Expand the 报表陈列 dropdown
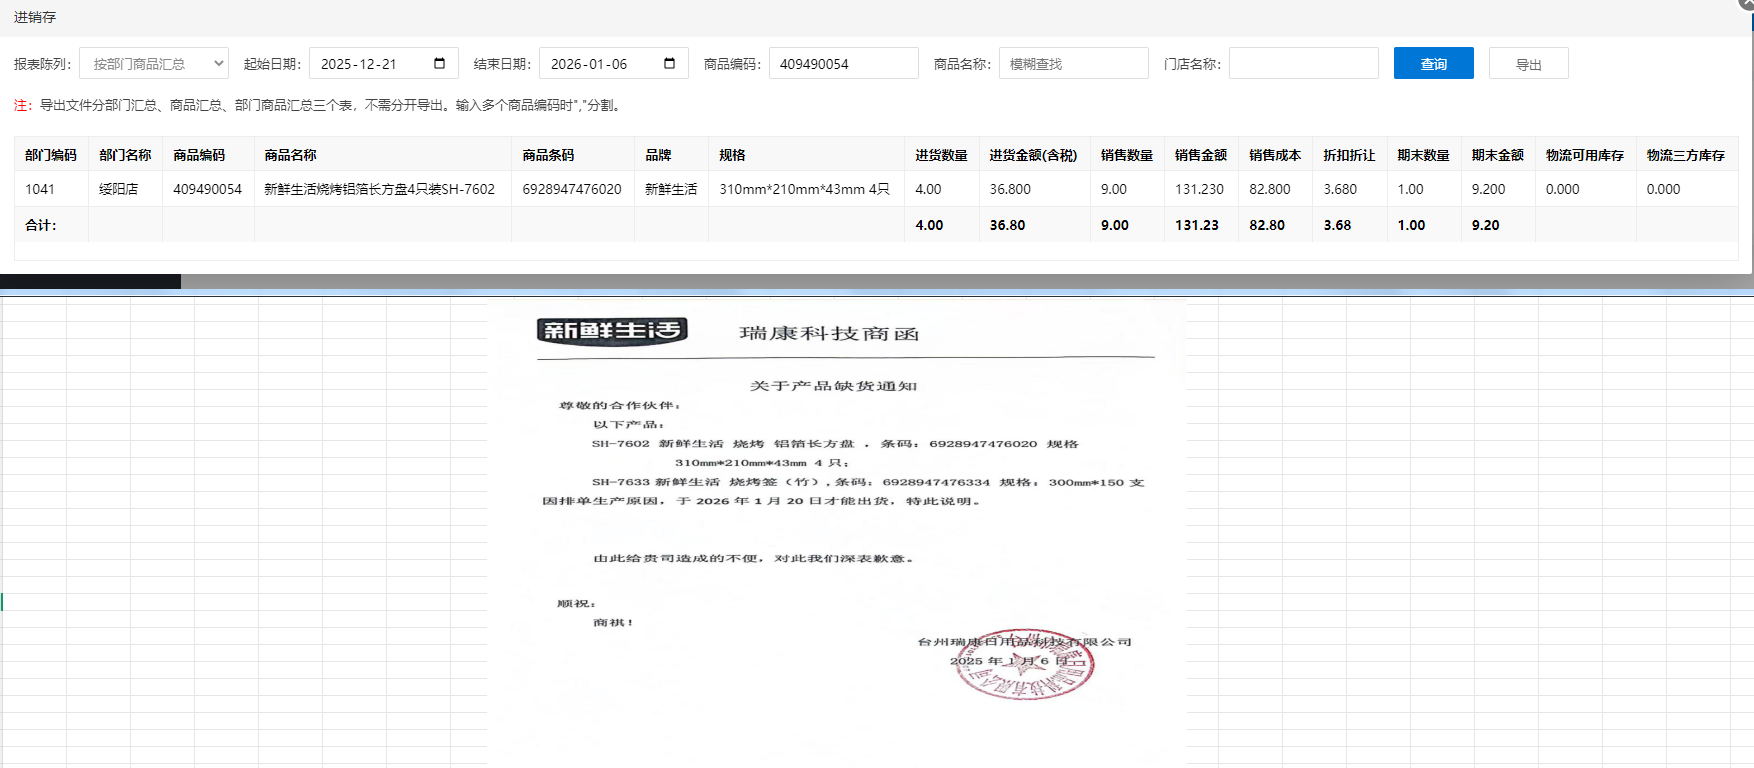The image size is (1754, 768). pos(154,64)
